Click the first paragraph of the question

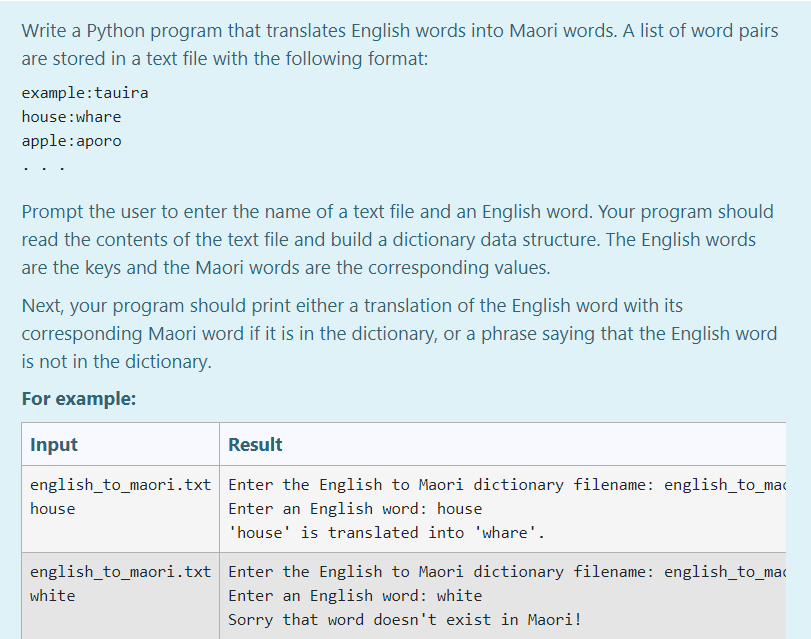click(x=398, y=44)
